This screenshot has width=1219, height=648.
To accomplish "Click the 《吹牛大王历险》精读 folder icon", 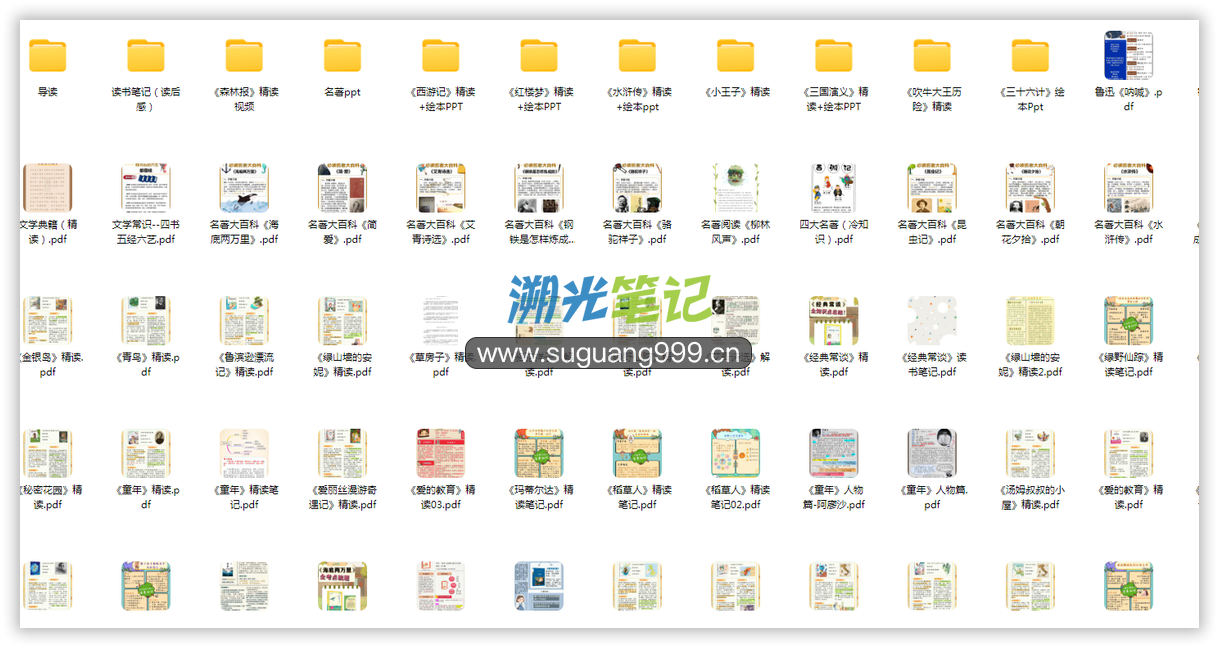I will click(x=931, y=56).
